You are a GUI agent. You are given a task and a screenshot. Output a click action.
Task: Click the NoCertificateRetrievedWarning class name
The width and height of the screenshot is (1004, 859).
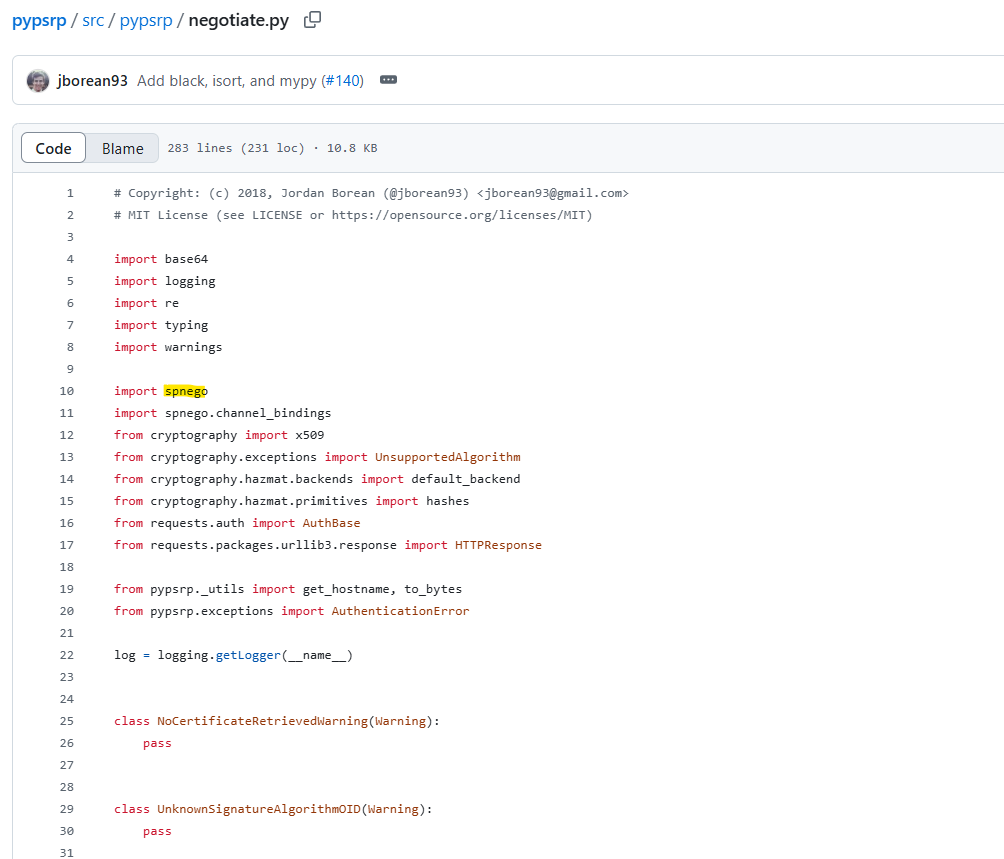(263, 721)
